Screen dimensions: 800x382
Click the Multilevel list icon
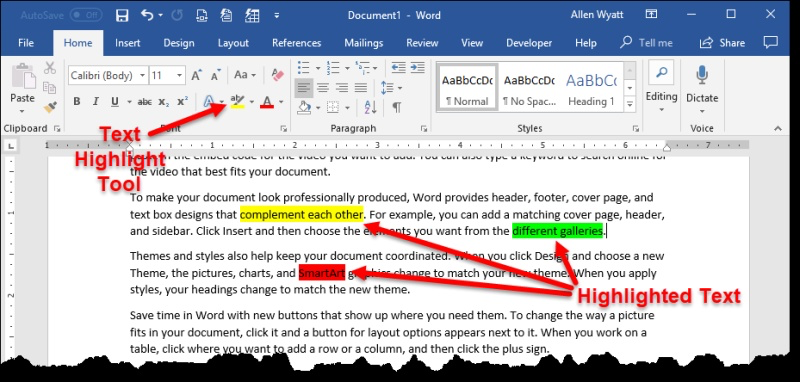click(362, 68)
